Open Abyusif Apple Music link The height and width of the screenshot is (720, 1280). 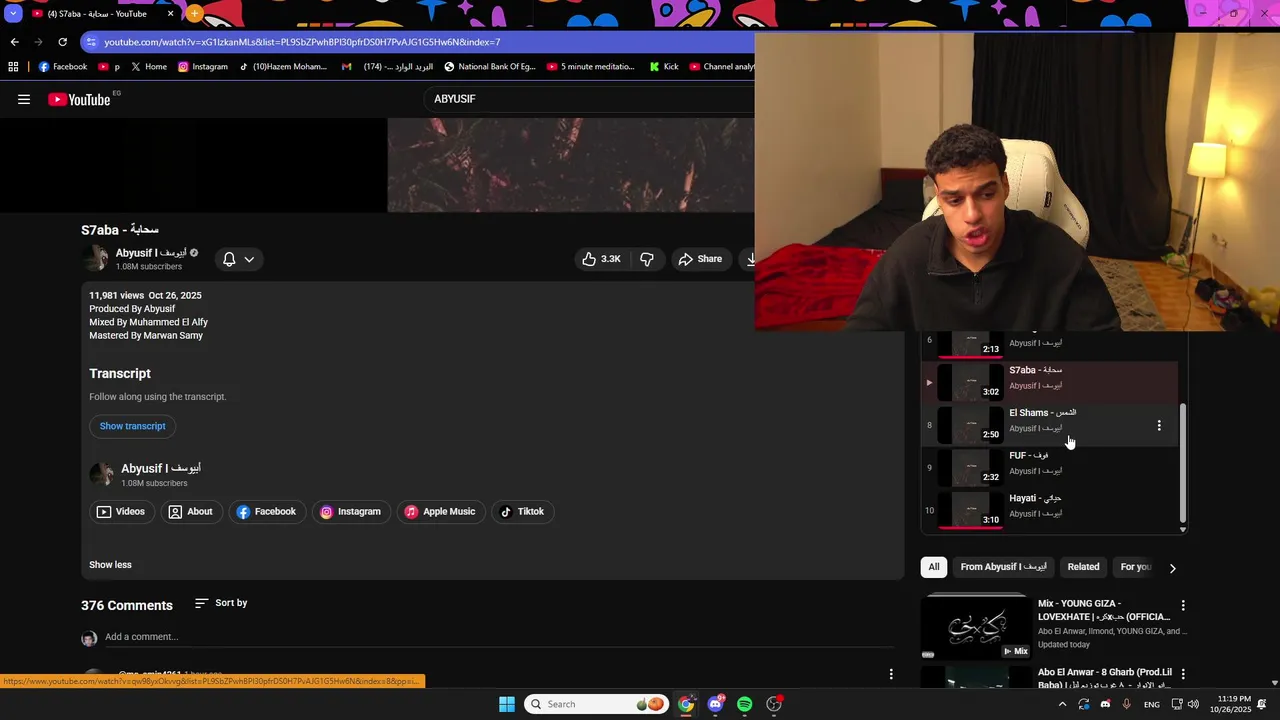click(x=439, y=511)
